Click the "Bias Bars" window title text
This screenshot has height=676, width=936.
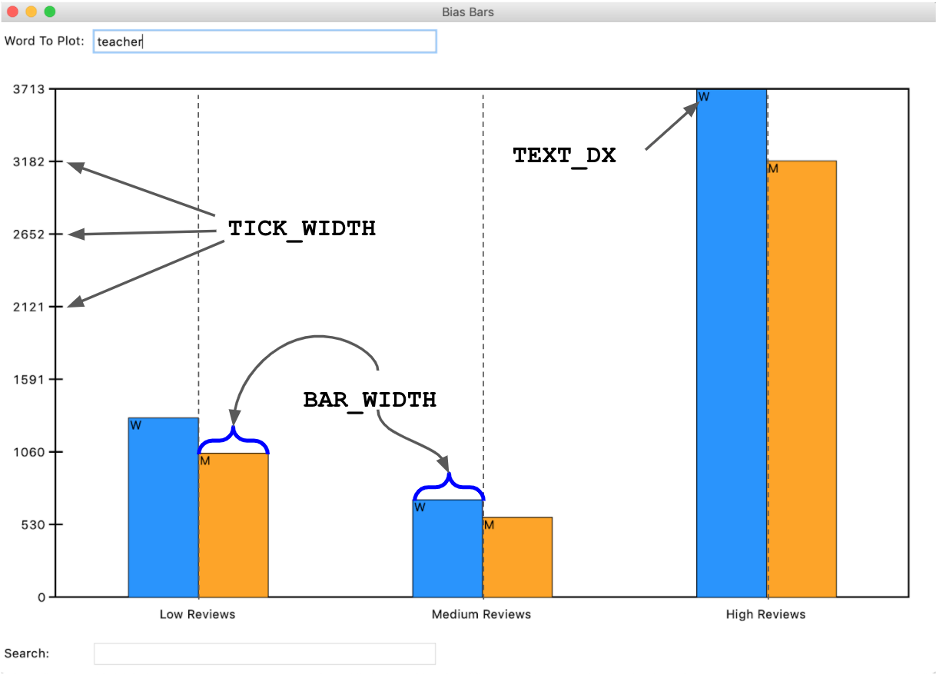click(467, 11)
